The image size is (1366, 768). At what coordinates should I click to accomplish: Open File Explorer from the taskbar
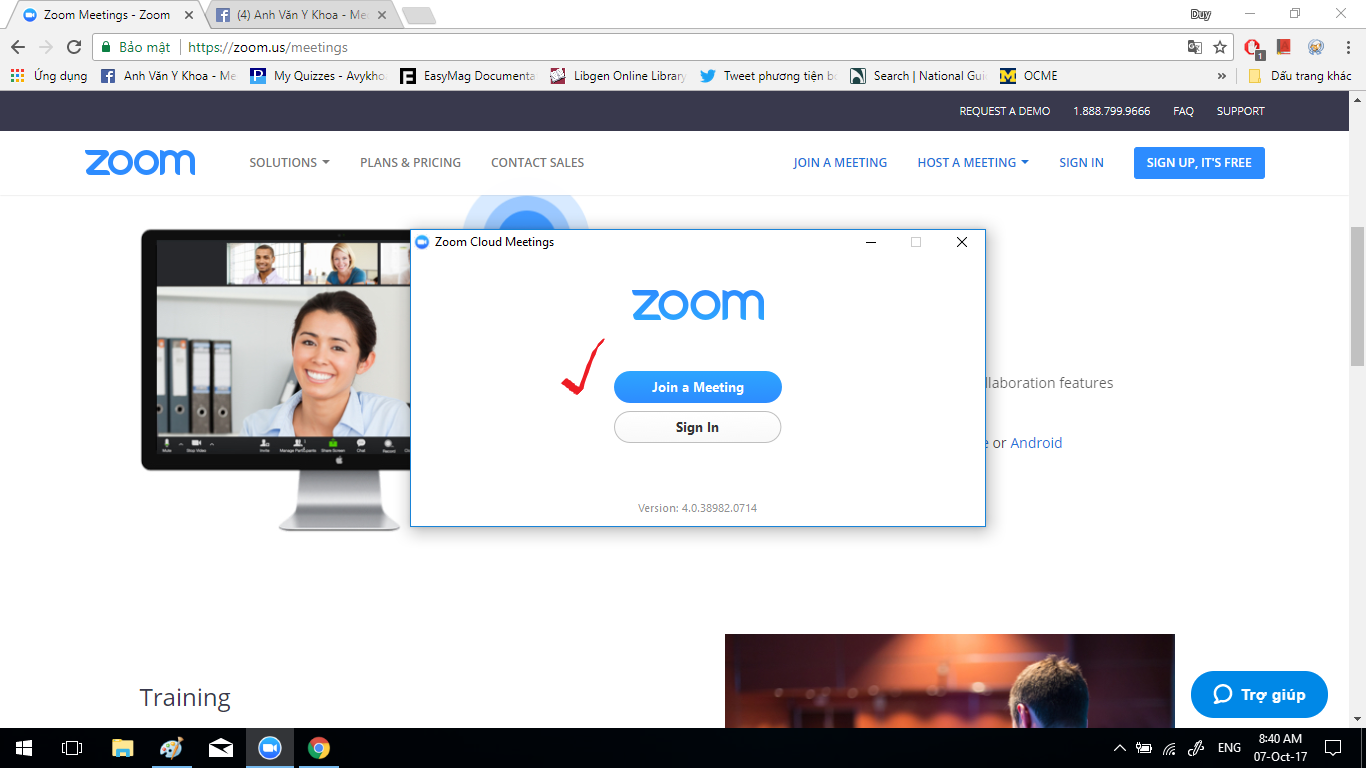tap(122, 748)
